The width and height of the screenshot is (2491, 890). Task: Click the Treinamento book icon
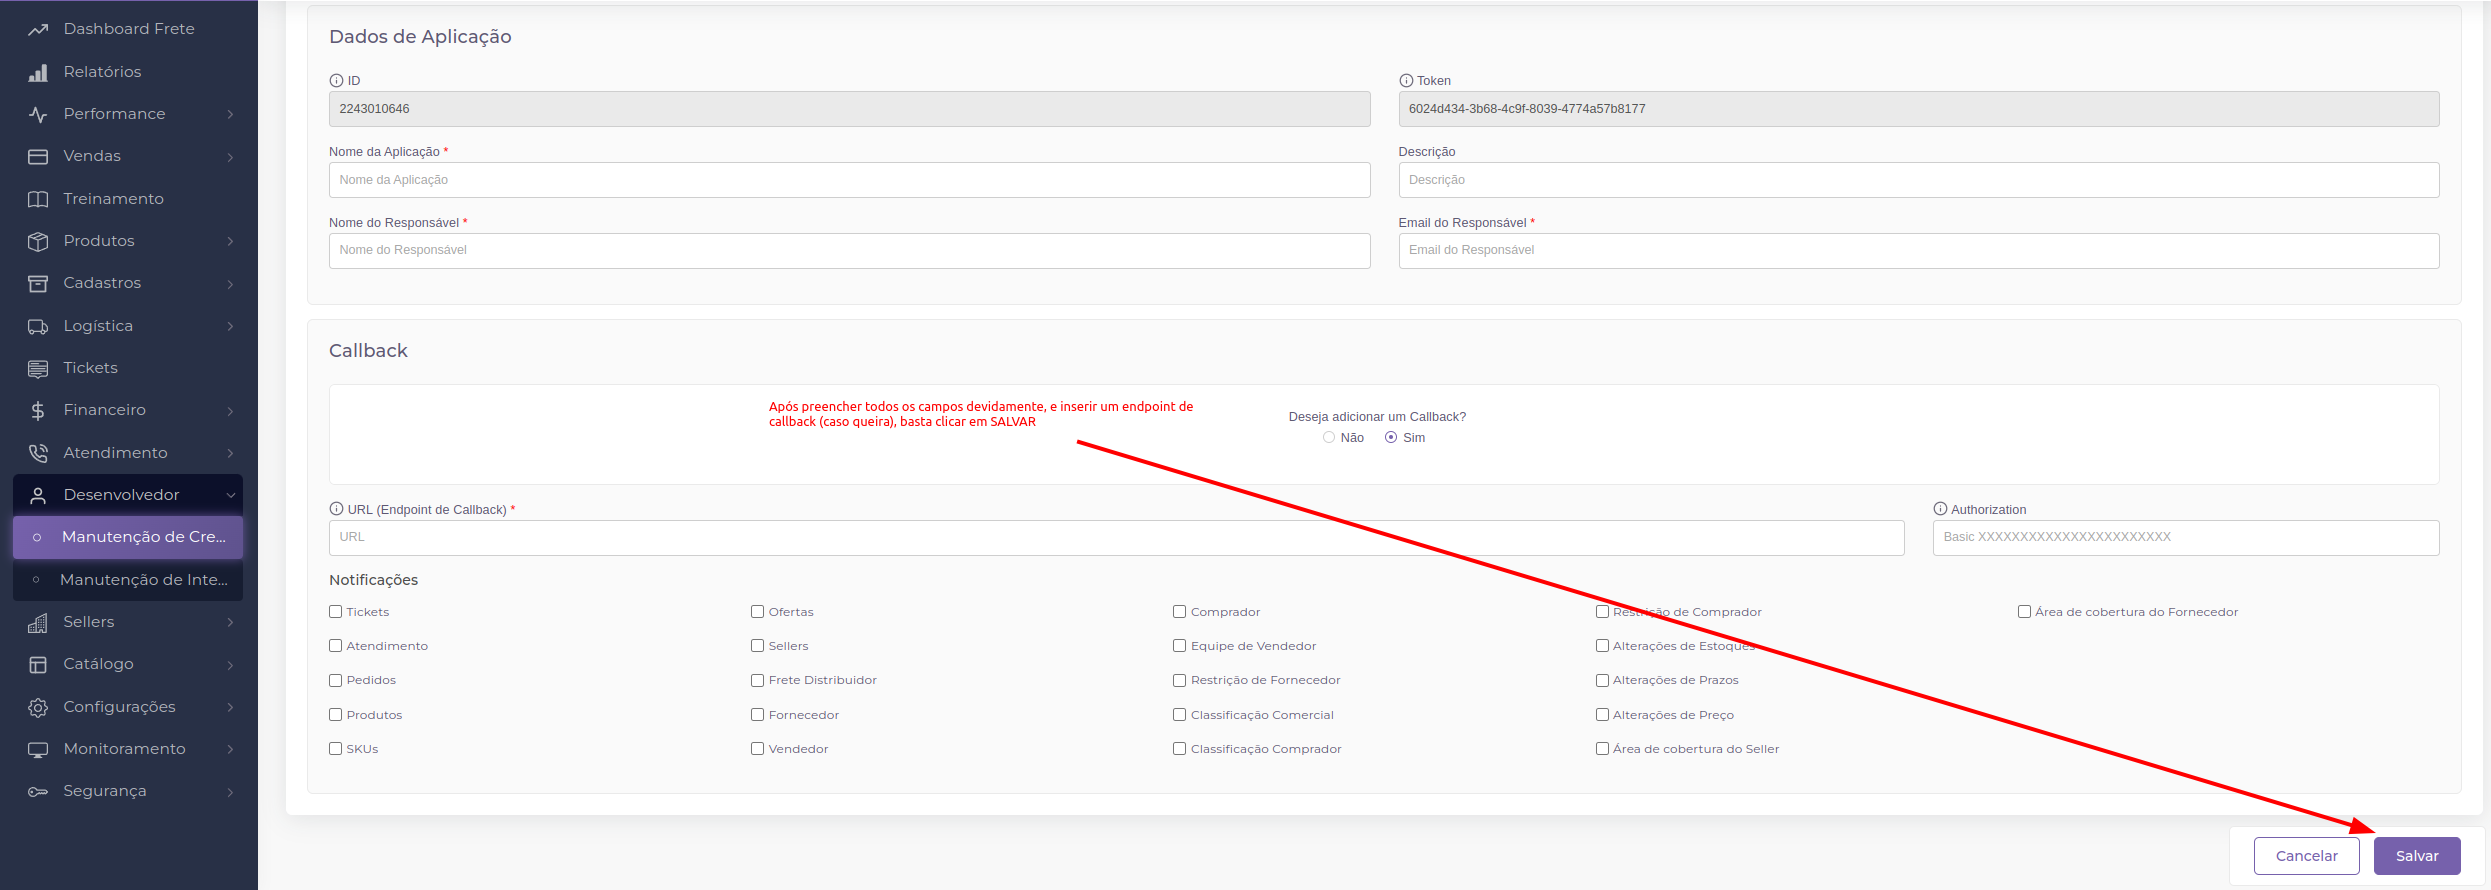pyautogui.click(x=38, y=199)
